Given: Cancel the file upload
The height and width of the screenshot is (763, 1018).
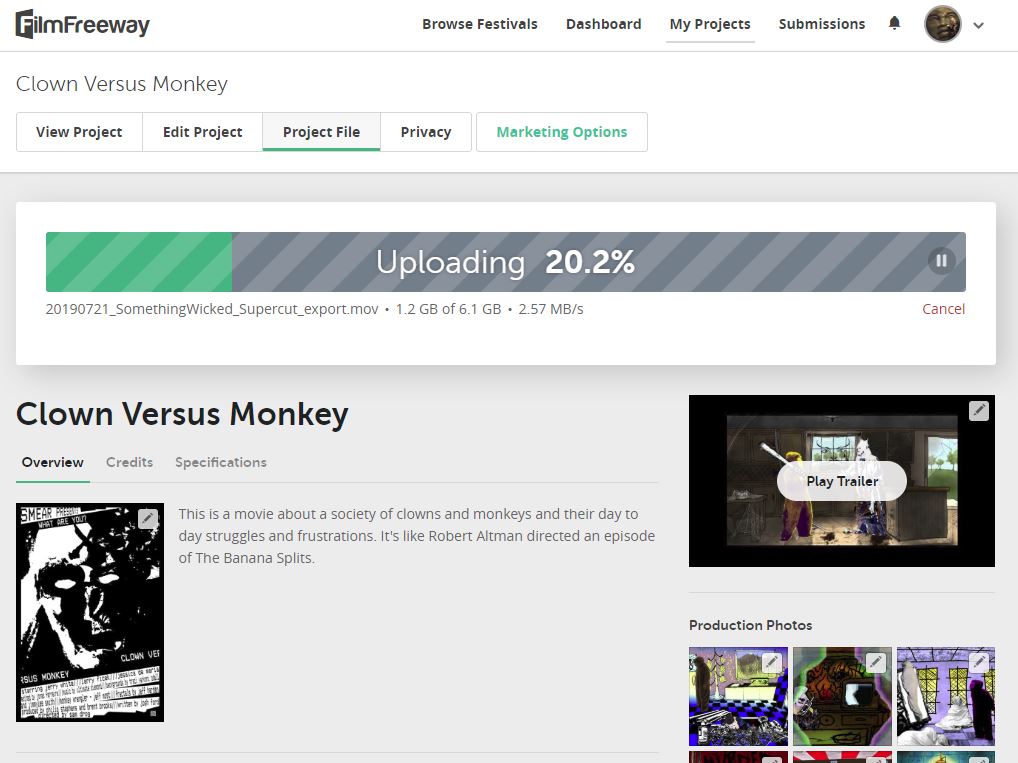Looking at the screenshot, I should [943, 309].
